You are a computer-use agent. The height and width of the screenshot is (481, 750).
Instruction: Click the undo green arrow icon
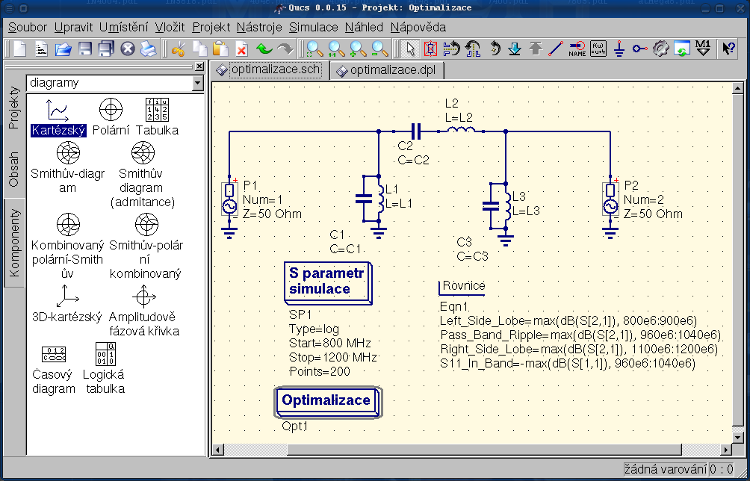pyautogui.click(x=263, y=48)
